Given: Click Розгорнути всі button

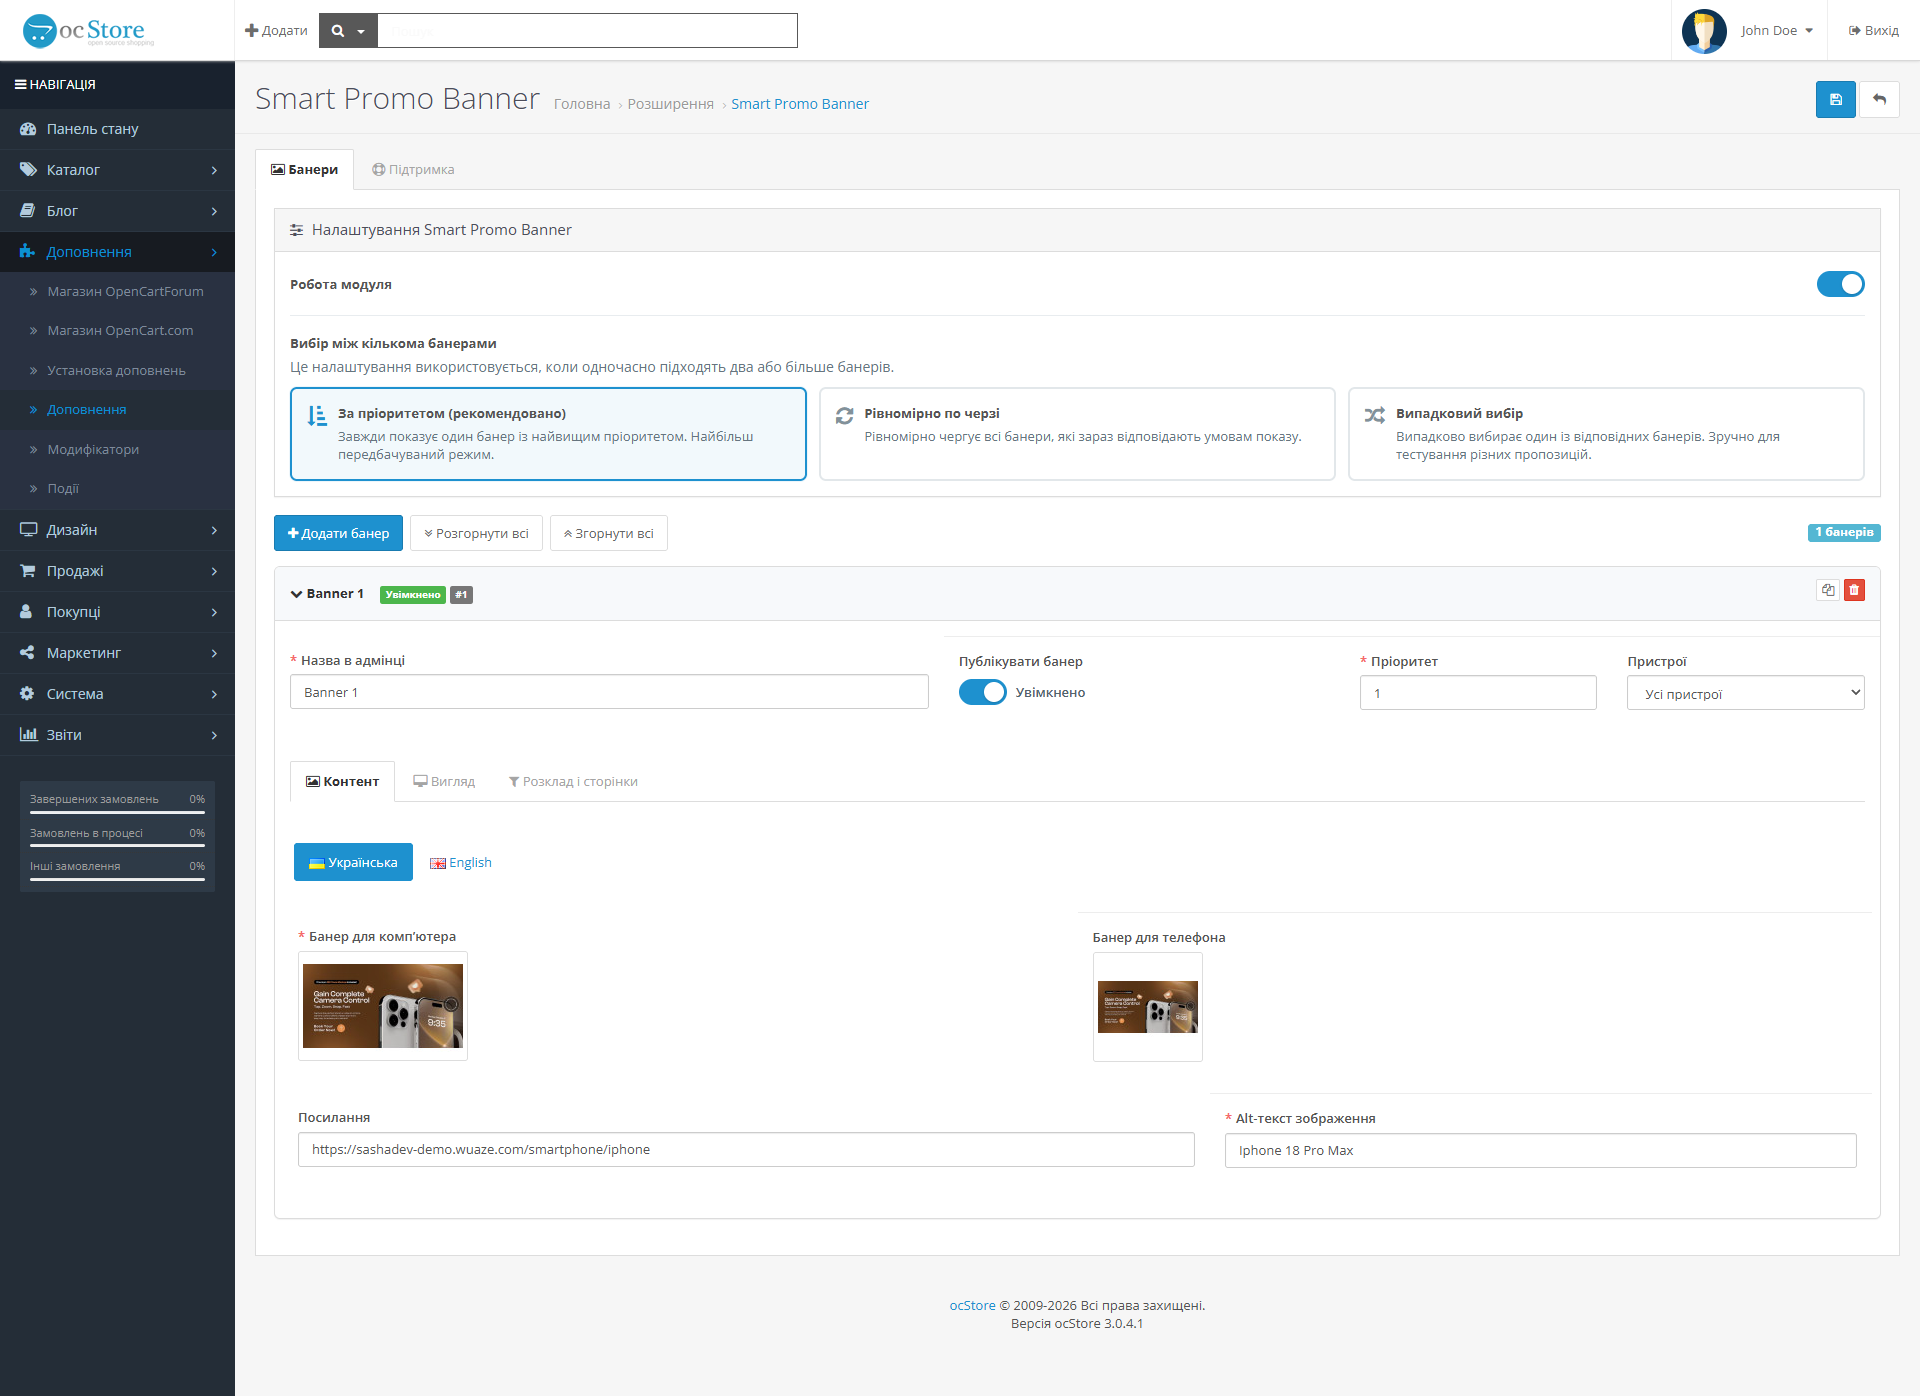Looking at the screenshot, I should coord(476,533).
